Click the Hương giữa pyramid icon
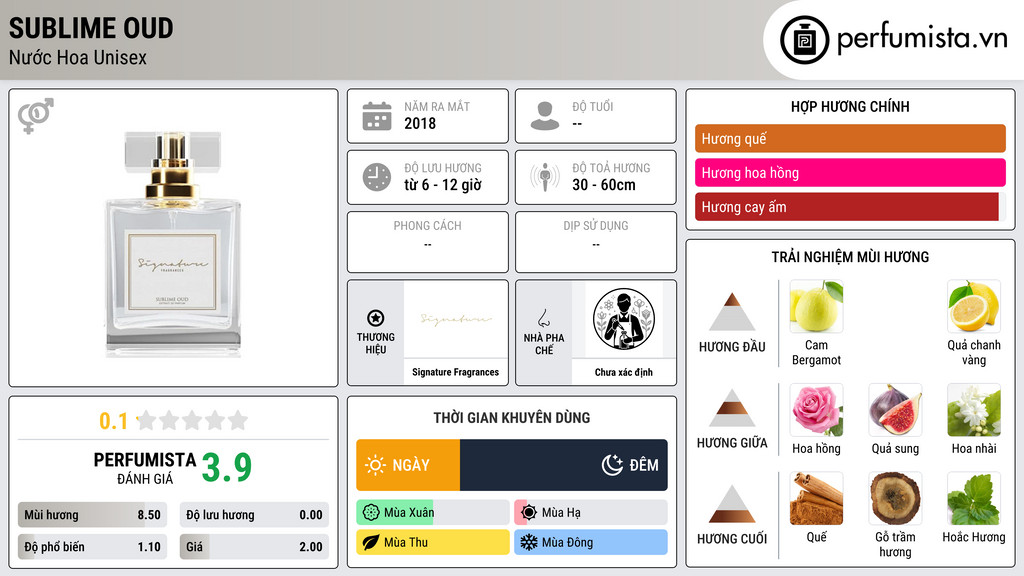 pos(732,408)
